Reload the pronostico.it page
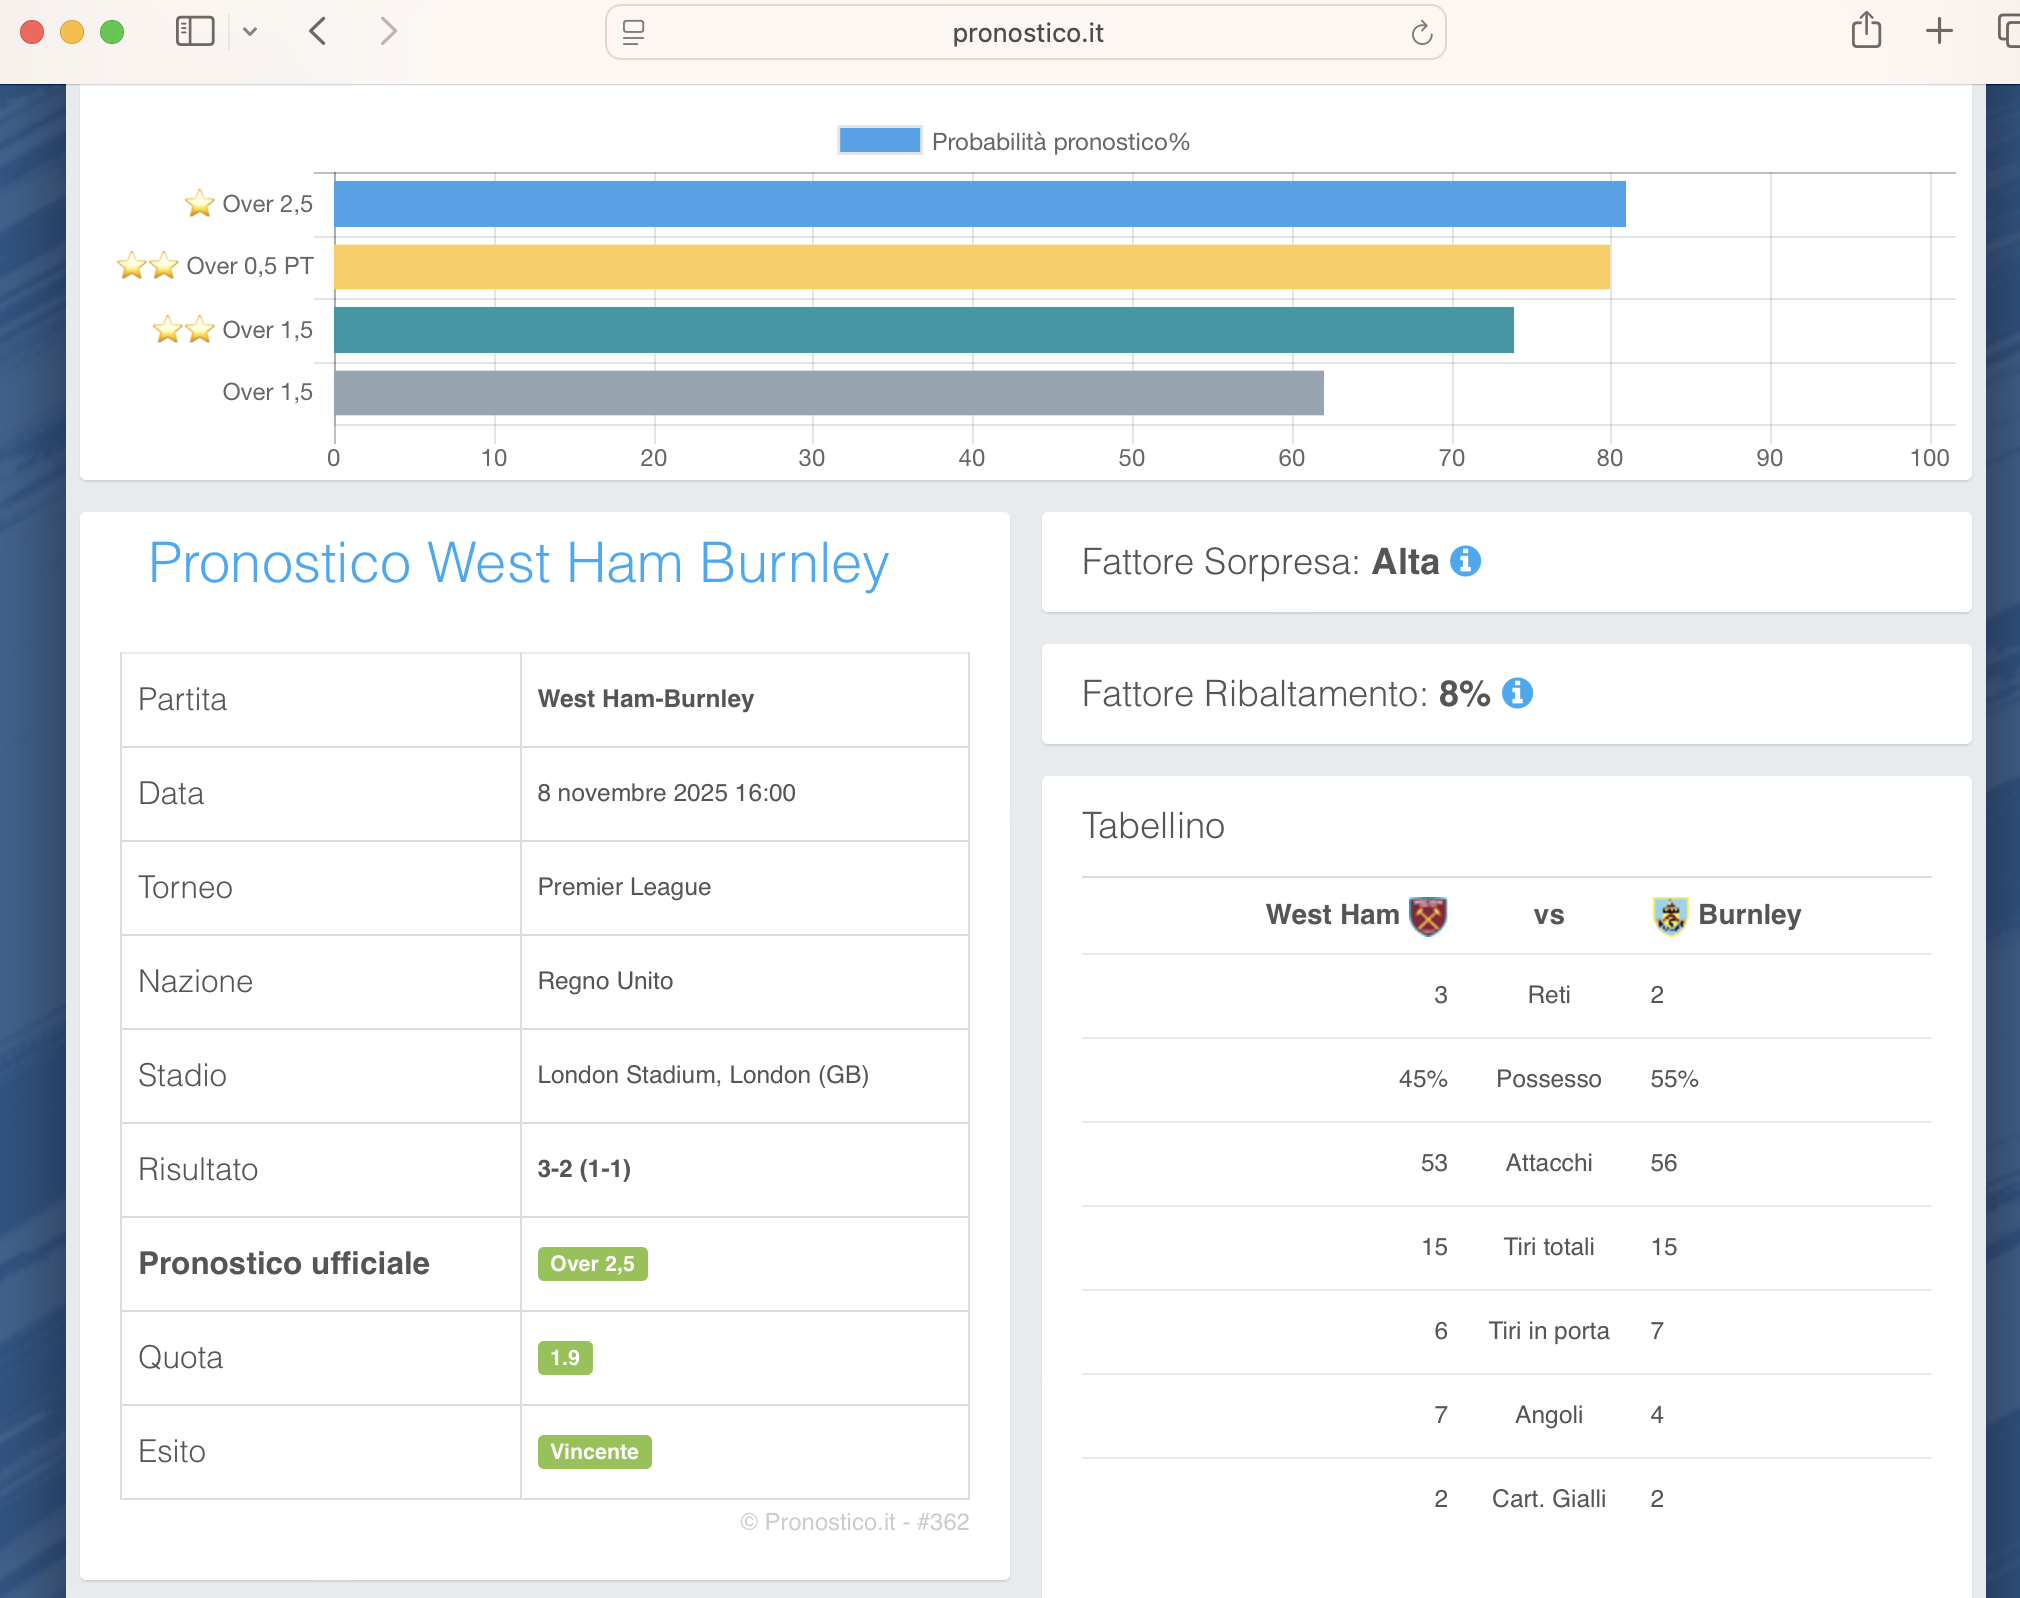This screenshot has width=2020, height=1598. 1421,33
